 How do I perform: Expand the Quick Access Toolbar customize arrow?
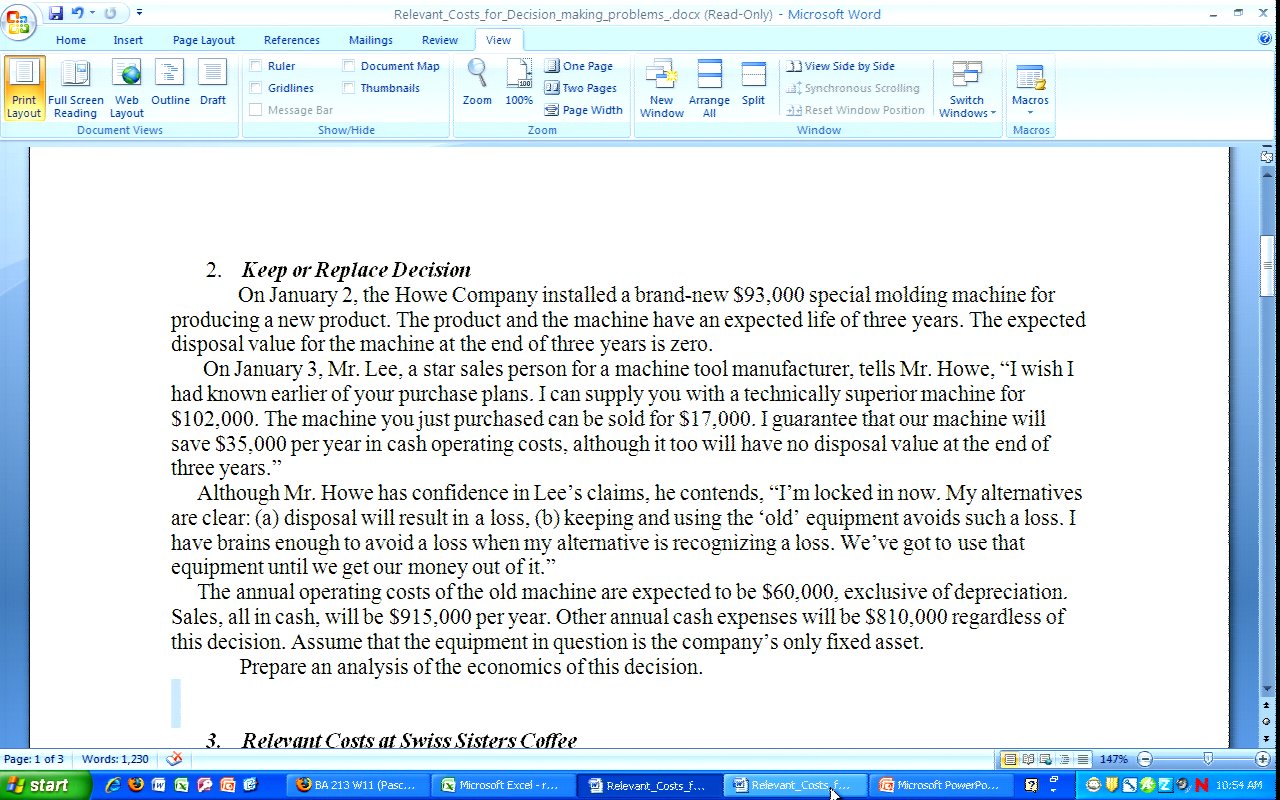(x=139, y=13)
